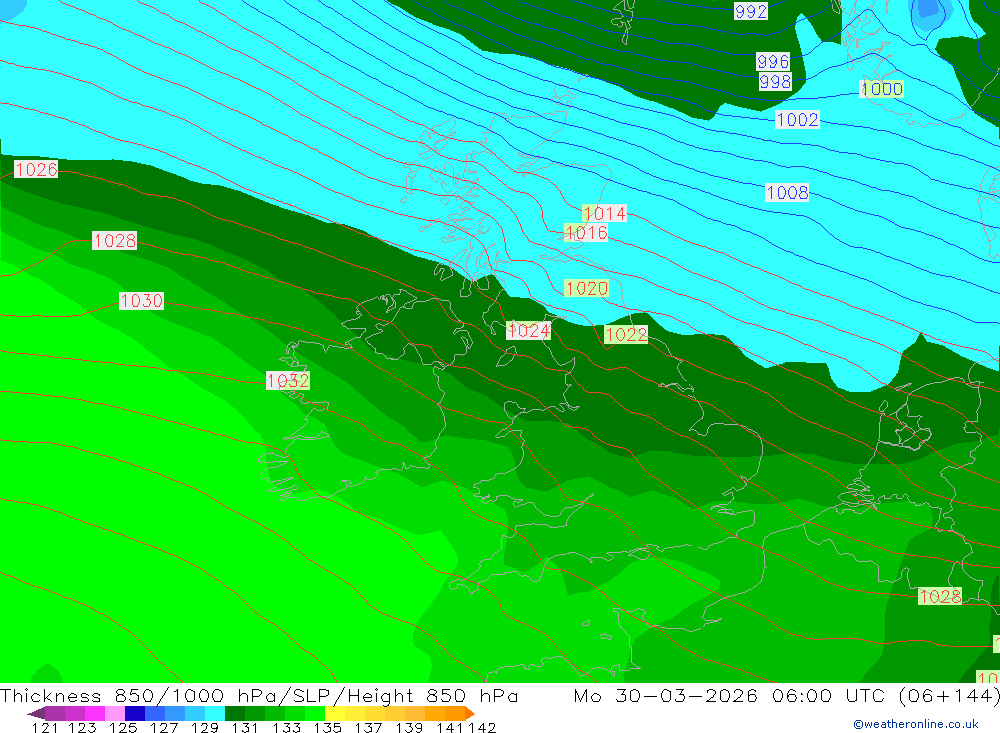The height and width of the screenshot is (733, 1000).
Task: Click the 1020 isobar label
Action: tap(586, 288)
